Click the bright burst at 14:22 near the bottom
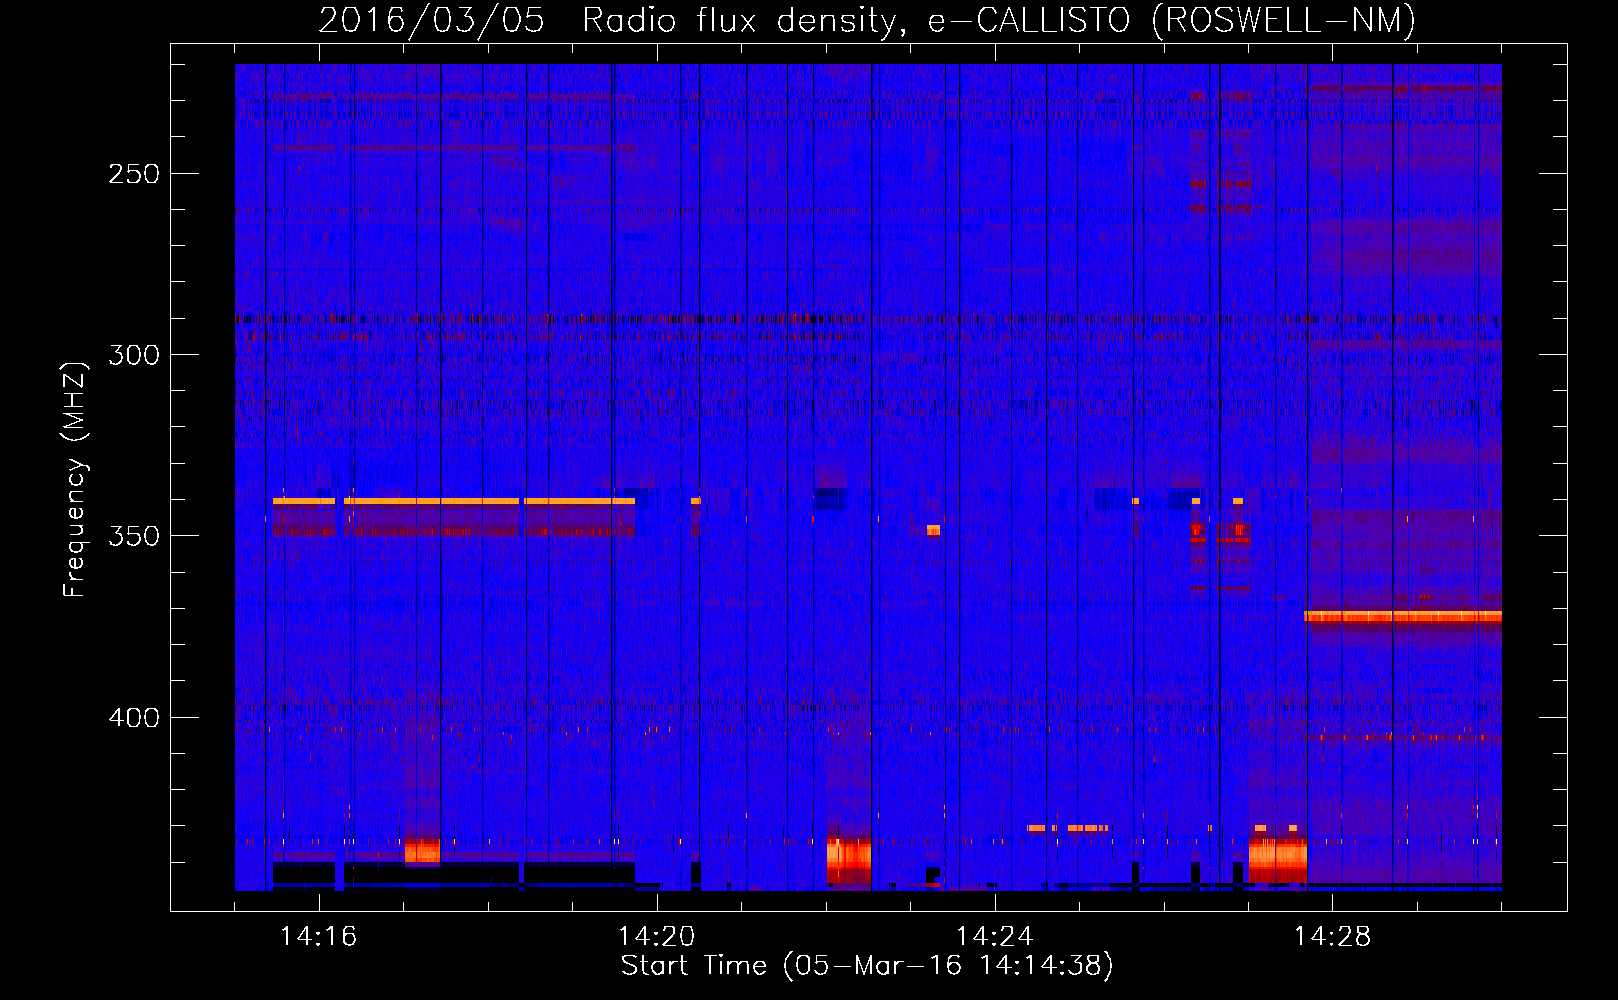Screen dimensions: 1618x1000 point(849,860)
